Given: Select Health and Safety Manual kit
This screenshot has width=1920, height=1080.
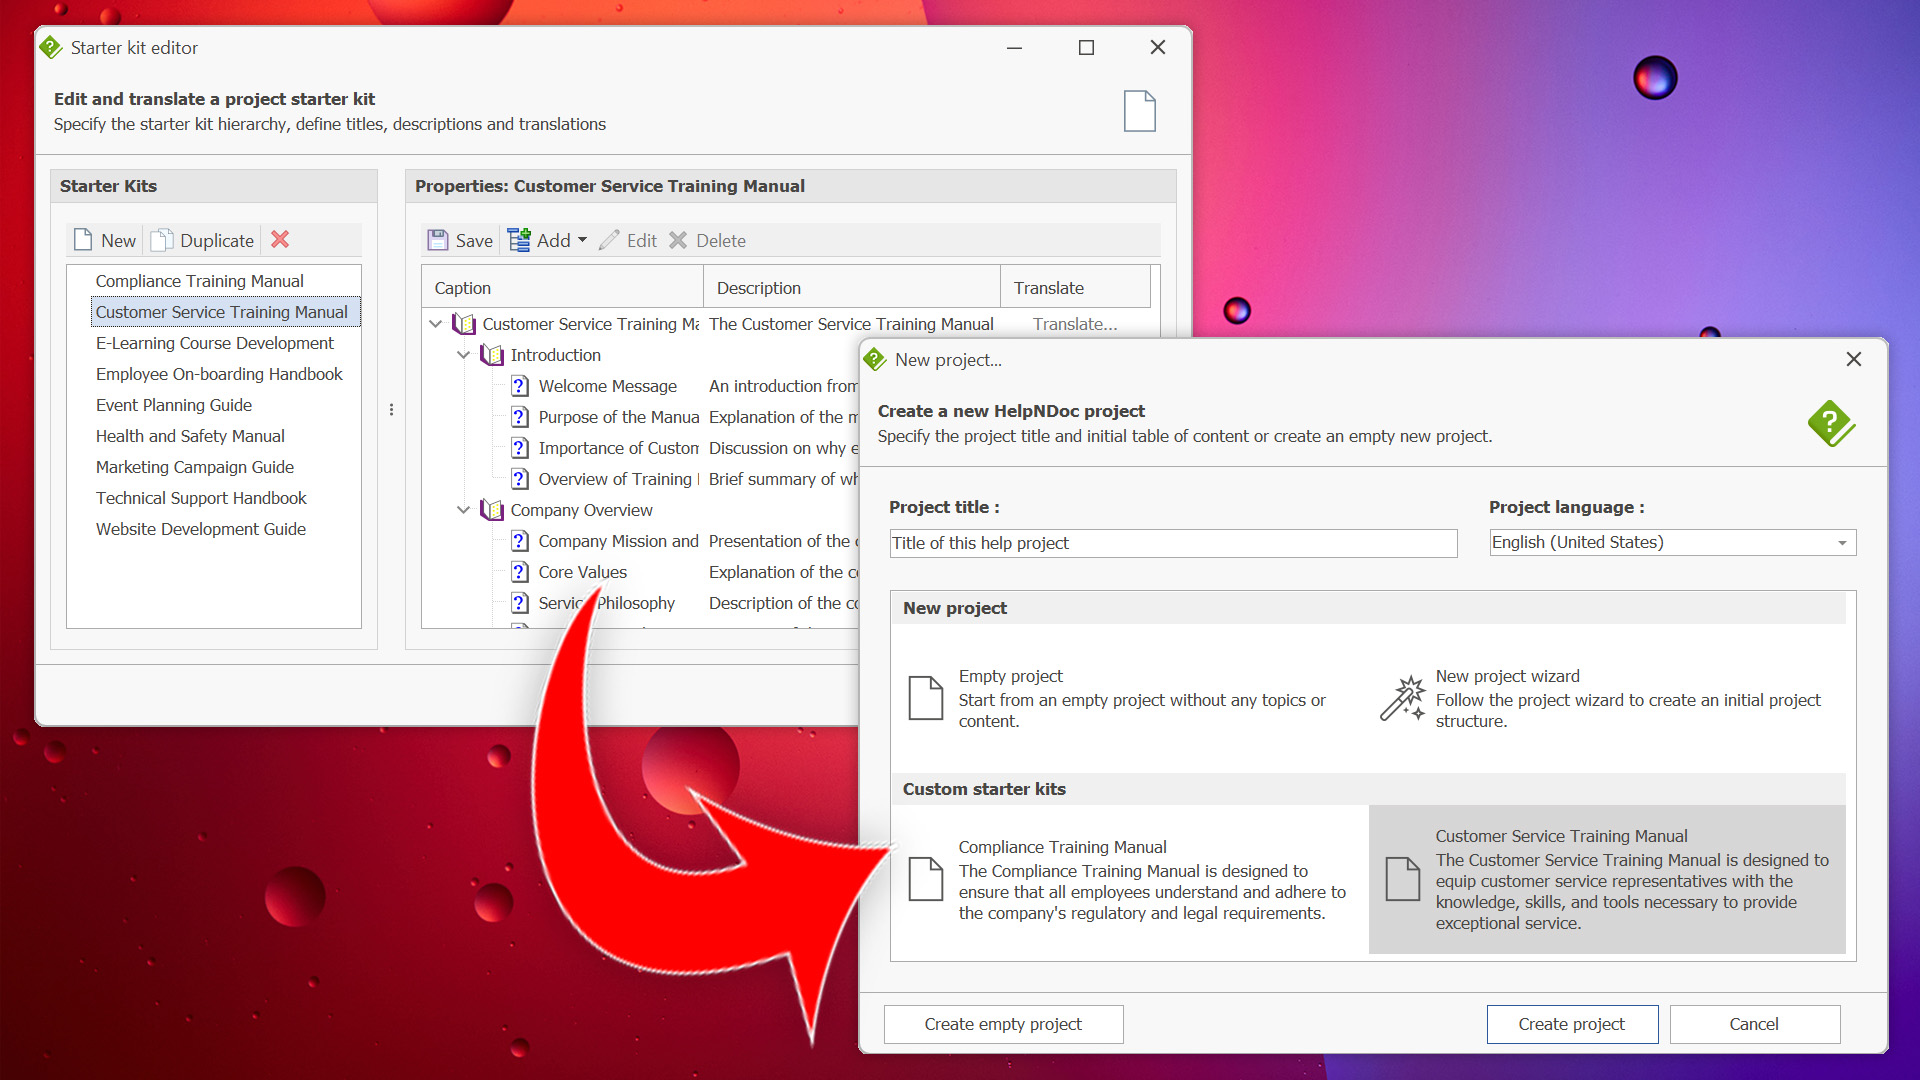Looking at the screenshot, I should (190, 436).
